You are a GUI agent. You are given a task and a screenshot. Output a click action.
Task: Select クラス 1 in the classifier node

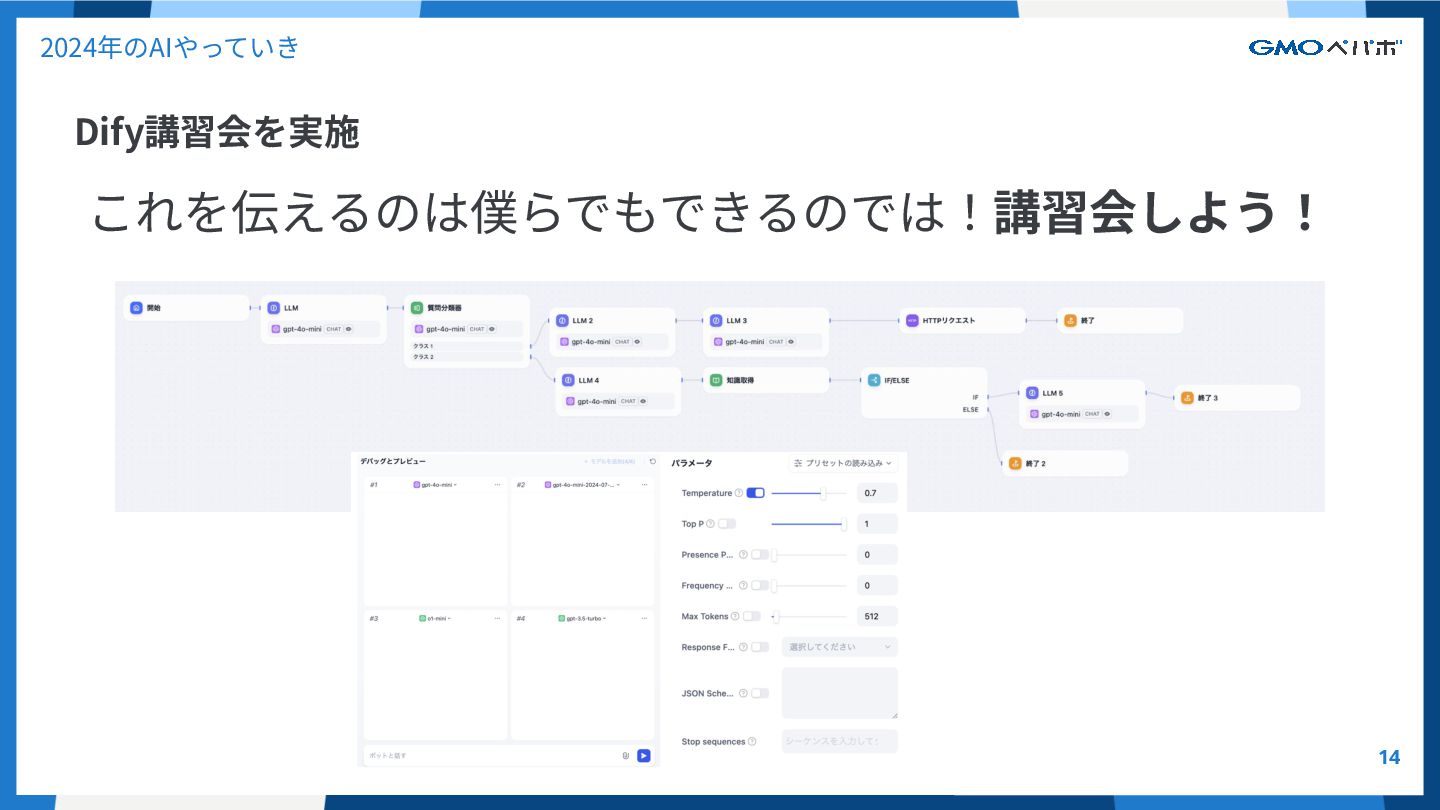(x=467, y=346)
